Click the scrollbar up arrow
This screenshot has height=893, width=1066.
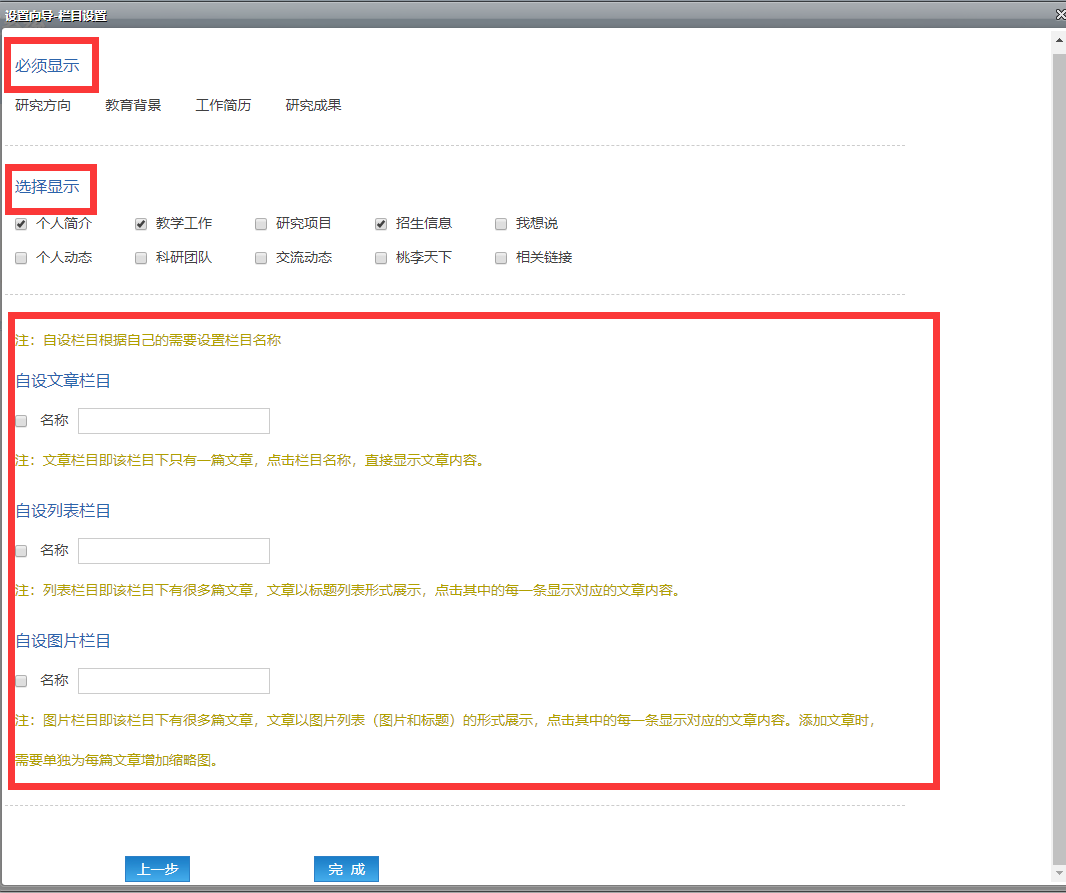[1058, 41]
